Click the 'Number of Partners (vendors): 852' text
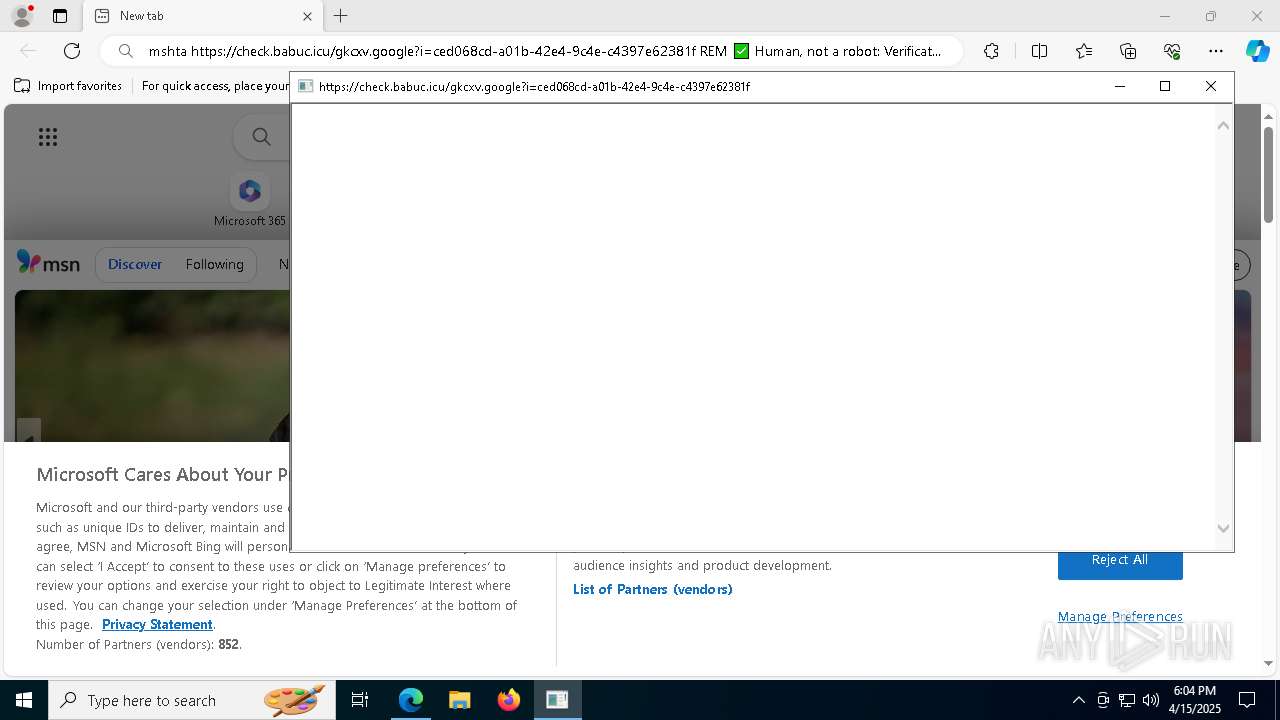 [139, 644]
